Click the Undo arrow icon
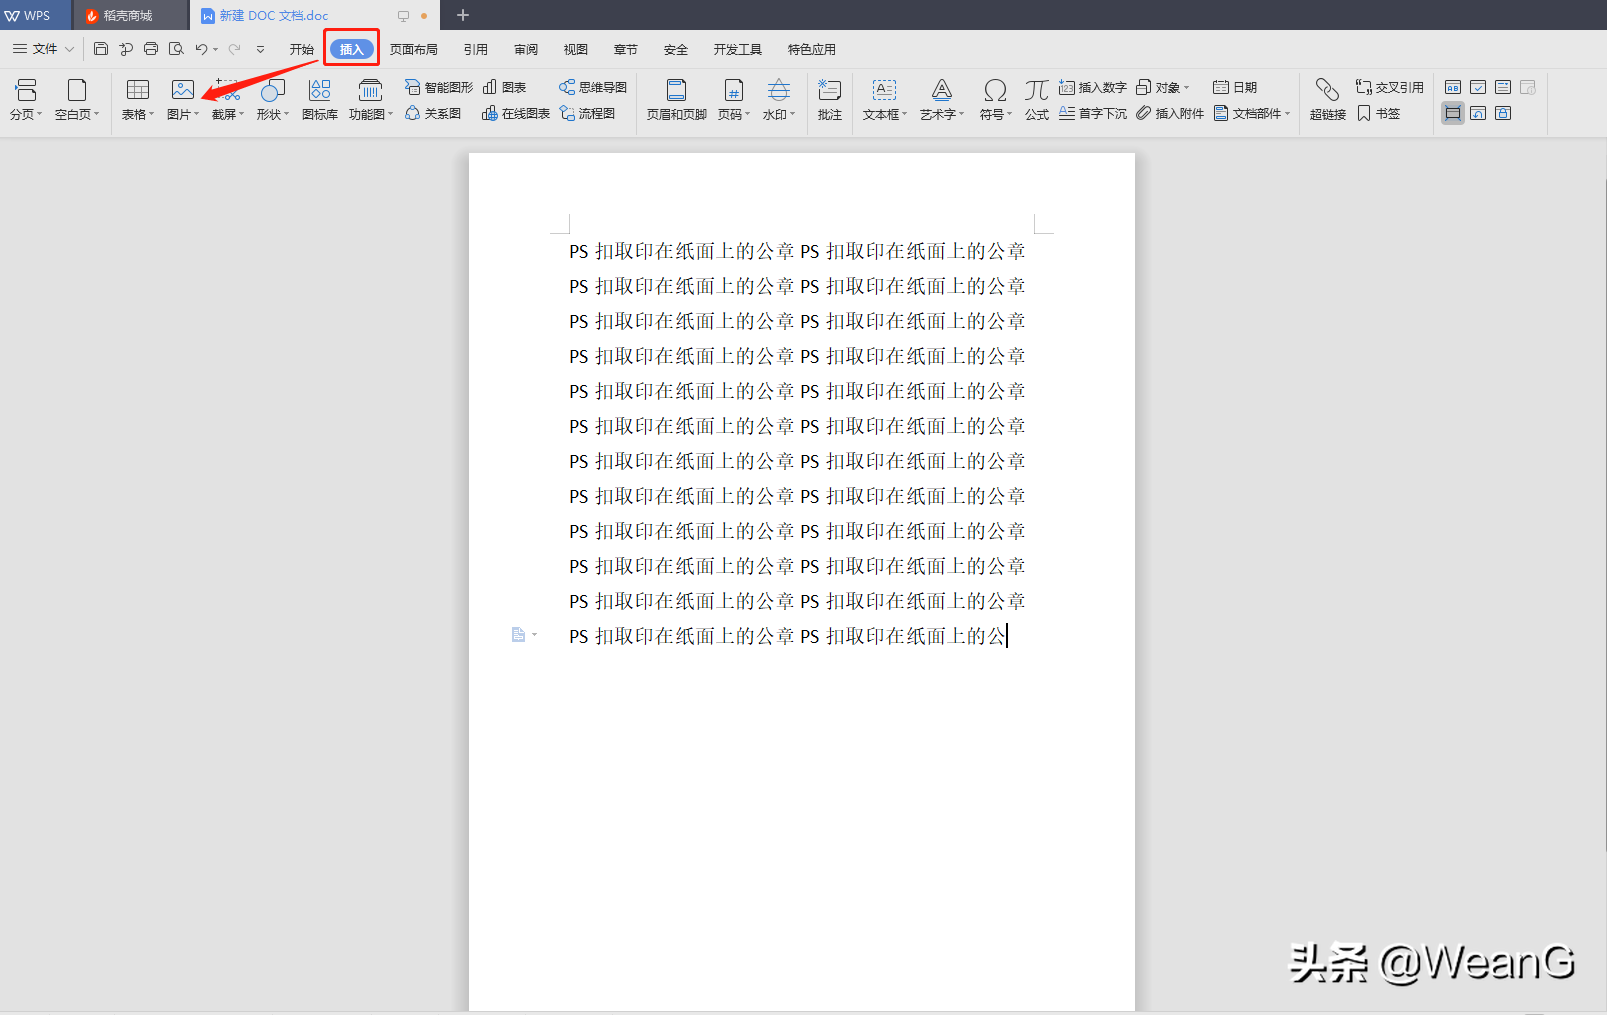Screen dimensions: 1607x1015 point(201,48)
